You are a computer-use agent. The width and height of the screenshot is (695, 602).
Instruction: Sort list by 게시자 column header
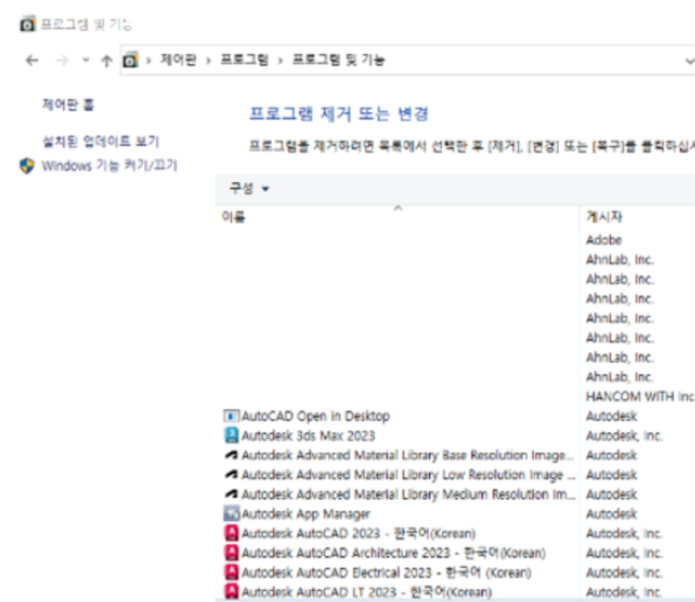click(x=604, y=217)
